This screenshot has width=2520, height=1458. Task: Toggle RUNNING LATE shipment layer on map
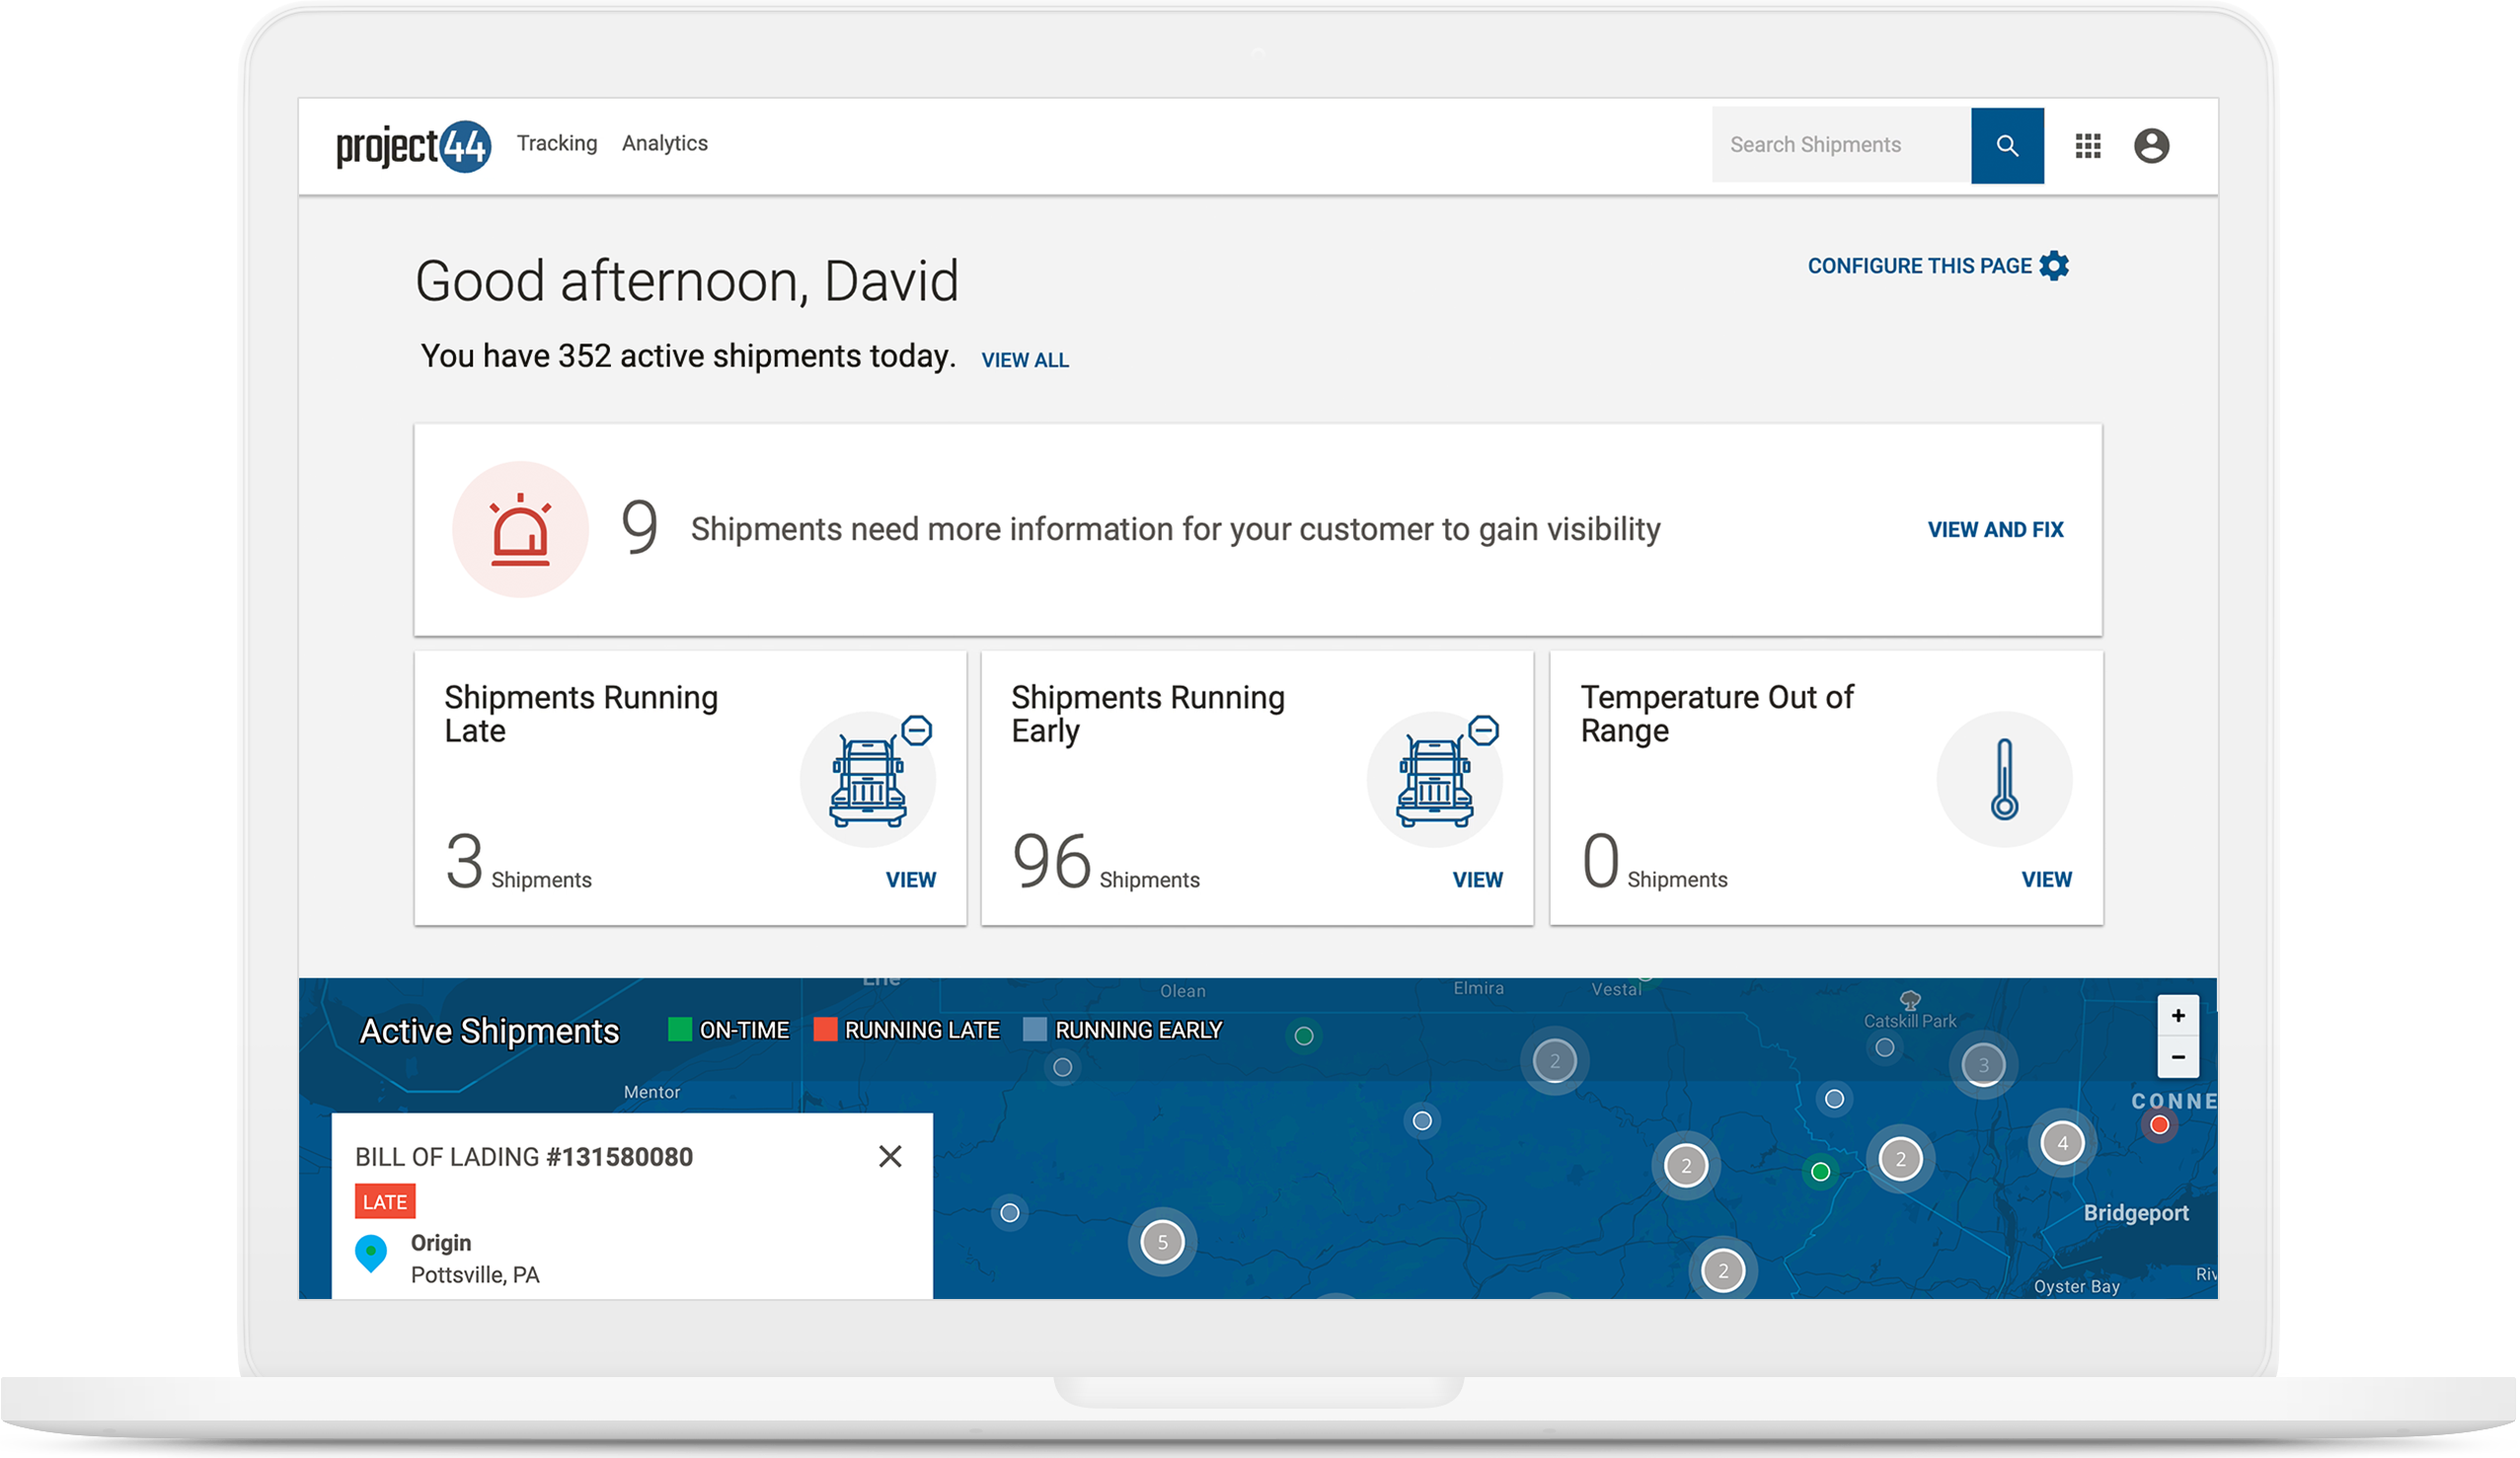click(x=828, y=1031)
